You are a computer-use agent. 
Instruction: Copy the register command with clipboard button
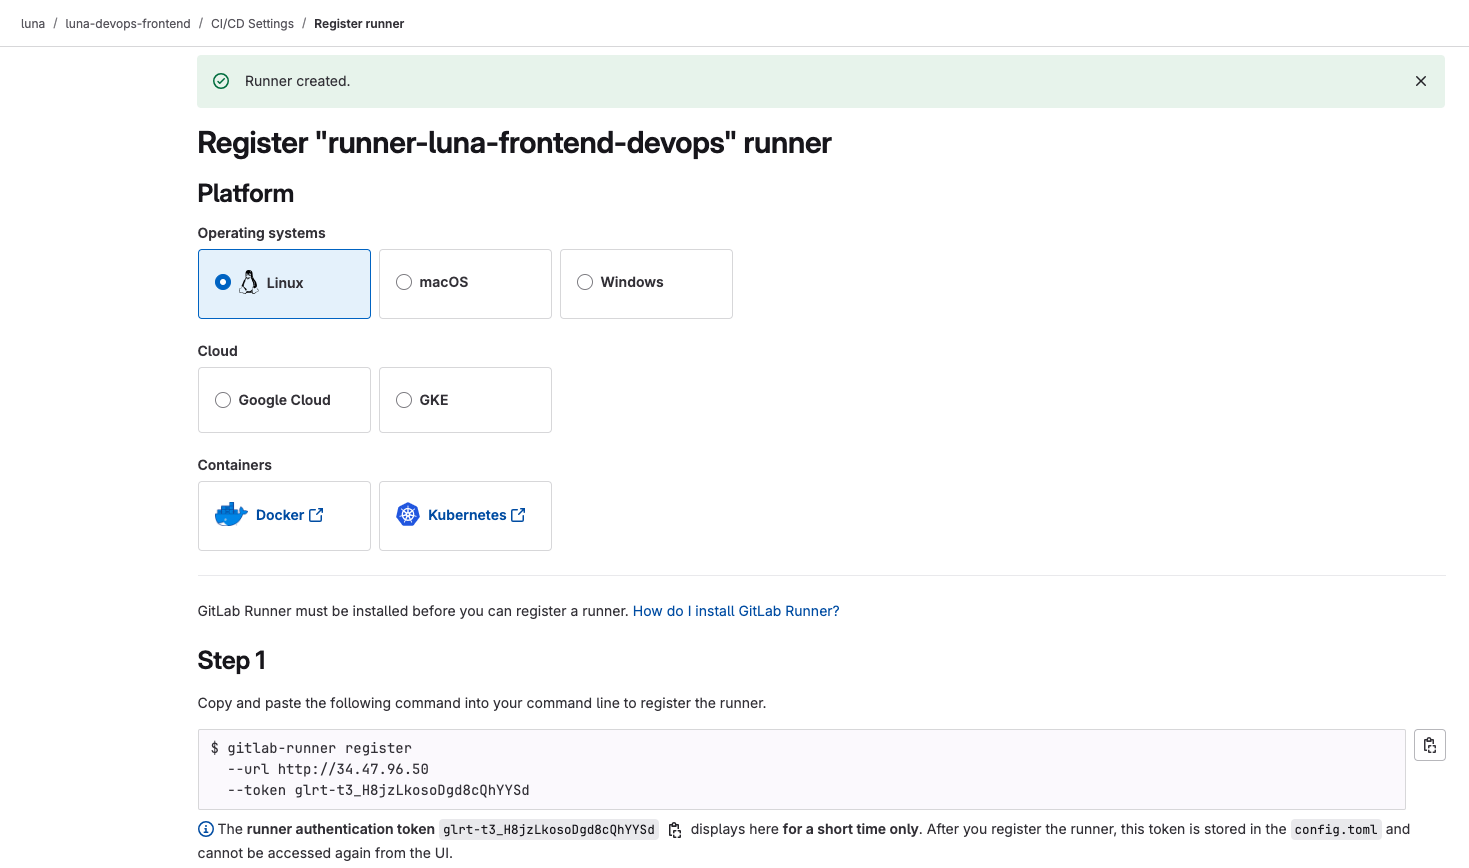(1430, 745)
